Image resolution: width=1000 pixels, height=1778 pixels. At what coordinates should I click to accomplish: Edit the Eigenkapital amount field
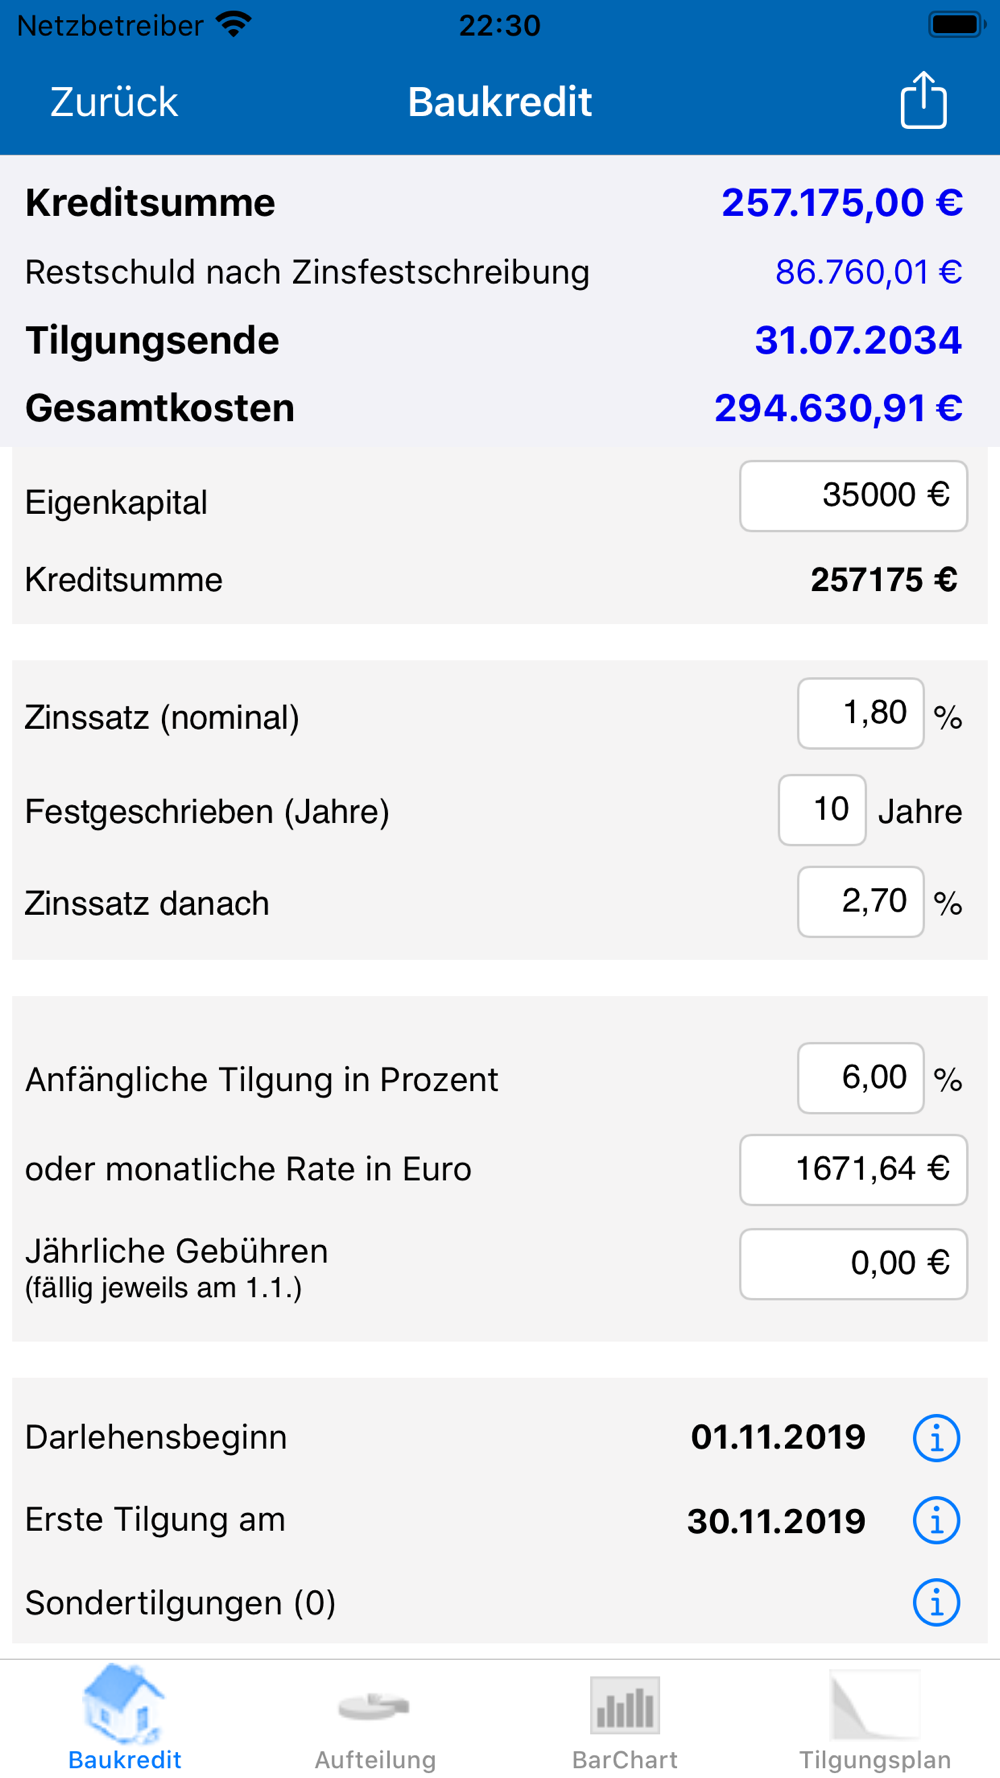click(853, 496)
